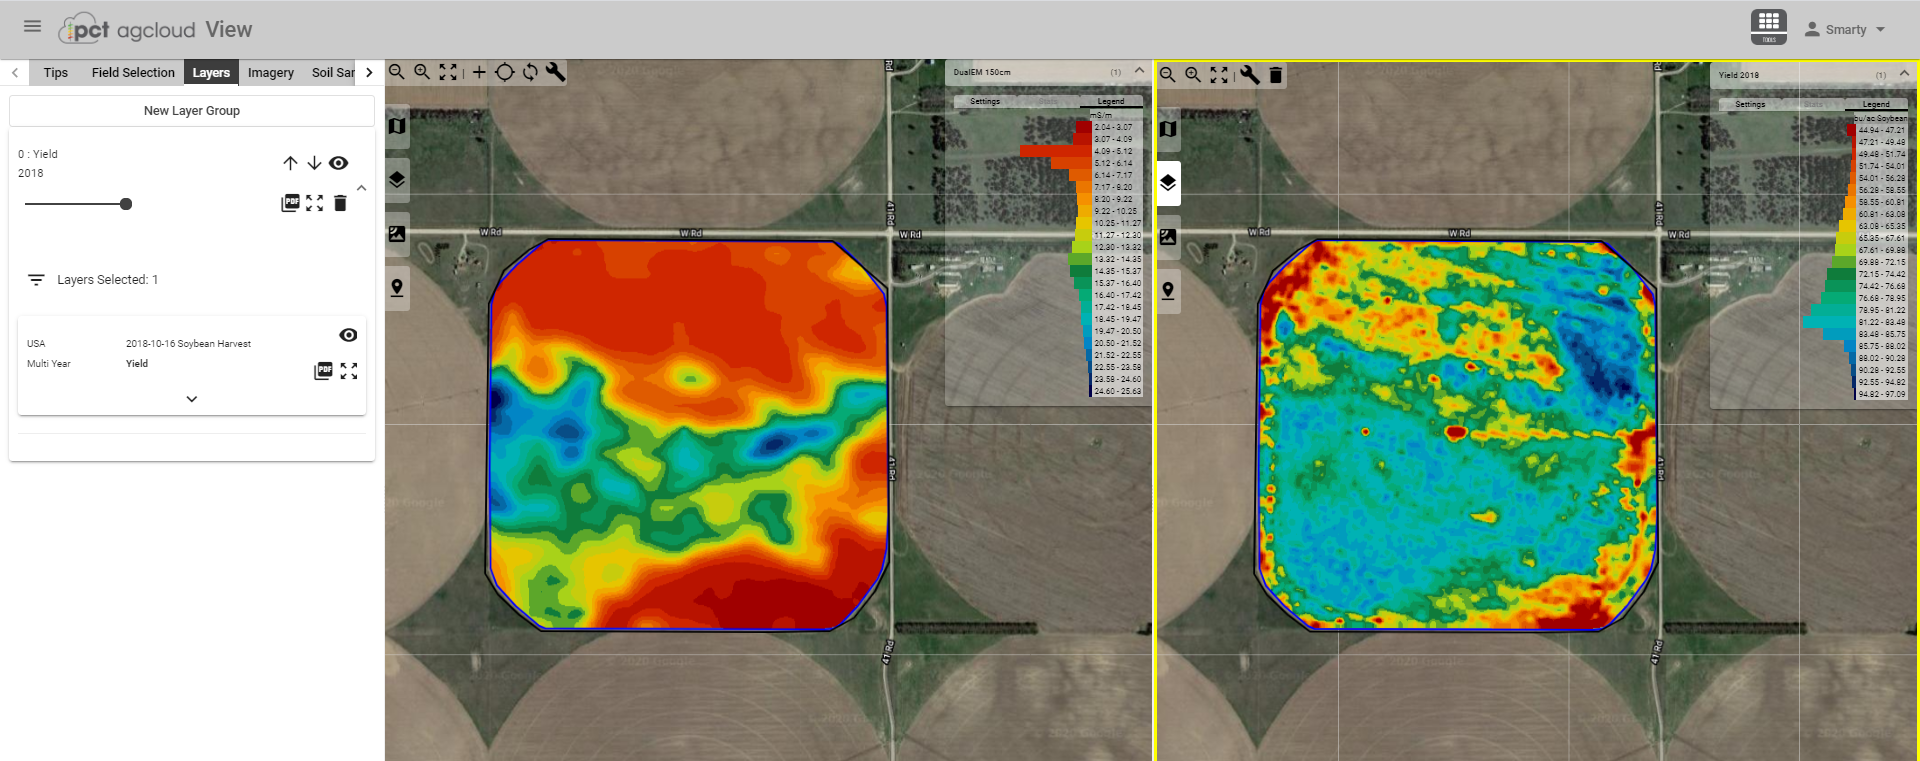This screenshot has height=761, width=1920.
Task: Toggle visibility of Soybean Harvest layer
Action: click(348, 335)
